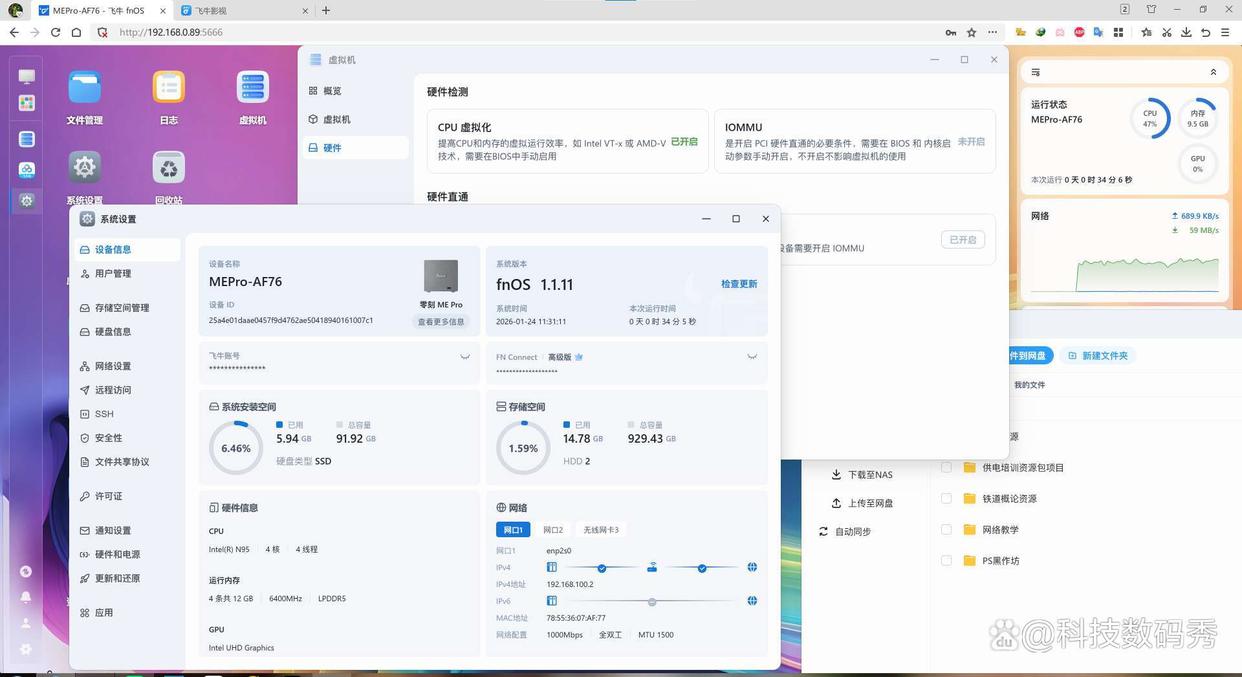The height and width of the screenshot is (677, 1242).
Task: Click the notification bell at the dock bottom
Action: tap(27, 597)
